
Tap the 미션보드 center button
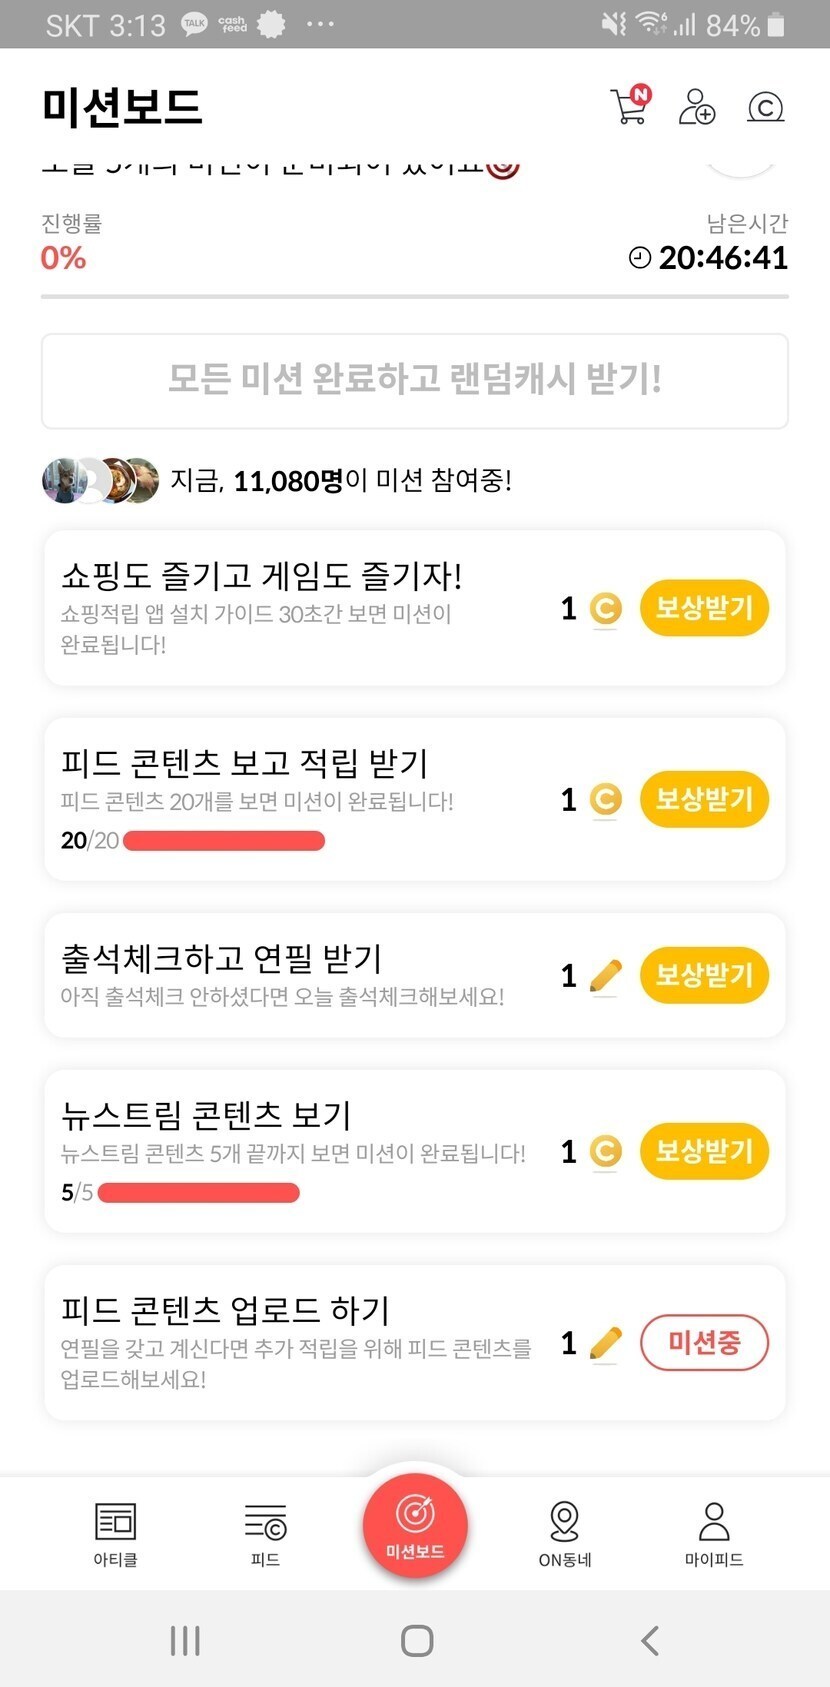(x=415, y=1525)
